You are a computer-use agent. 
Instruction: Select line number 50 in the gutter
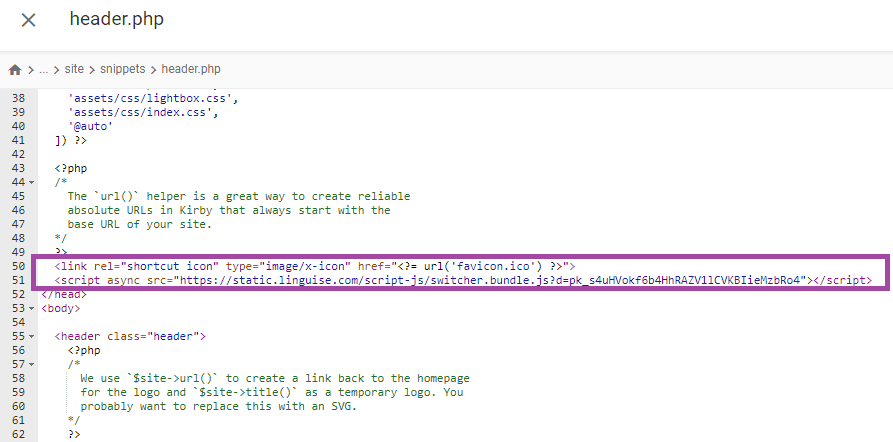[x=18, y=267]
